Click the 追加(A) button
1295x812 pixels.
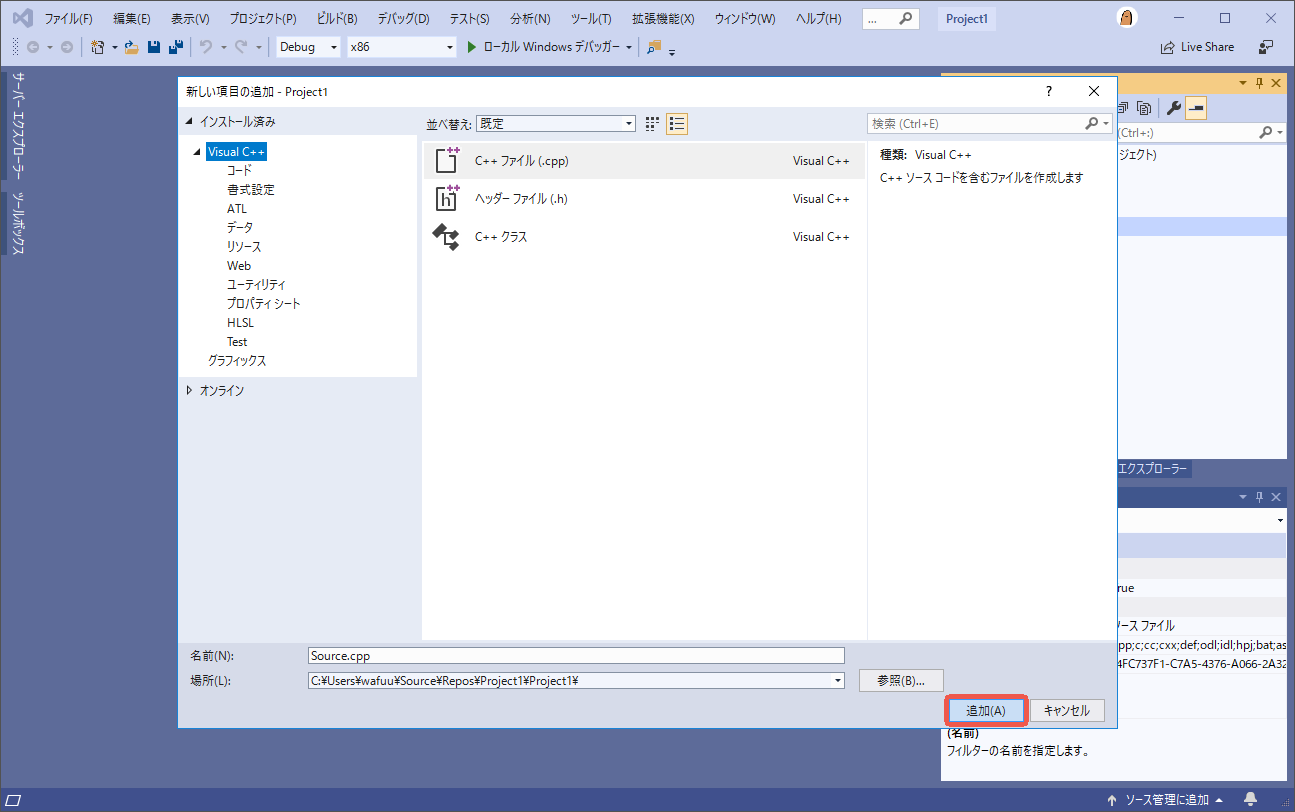[x=986, y=711]
